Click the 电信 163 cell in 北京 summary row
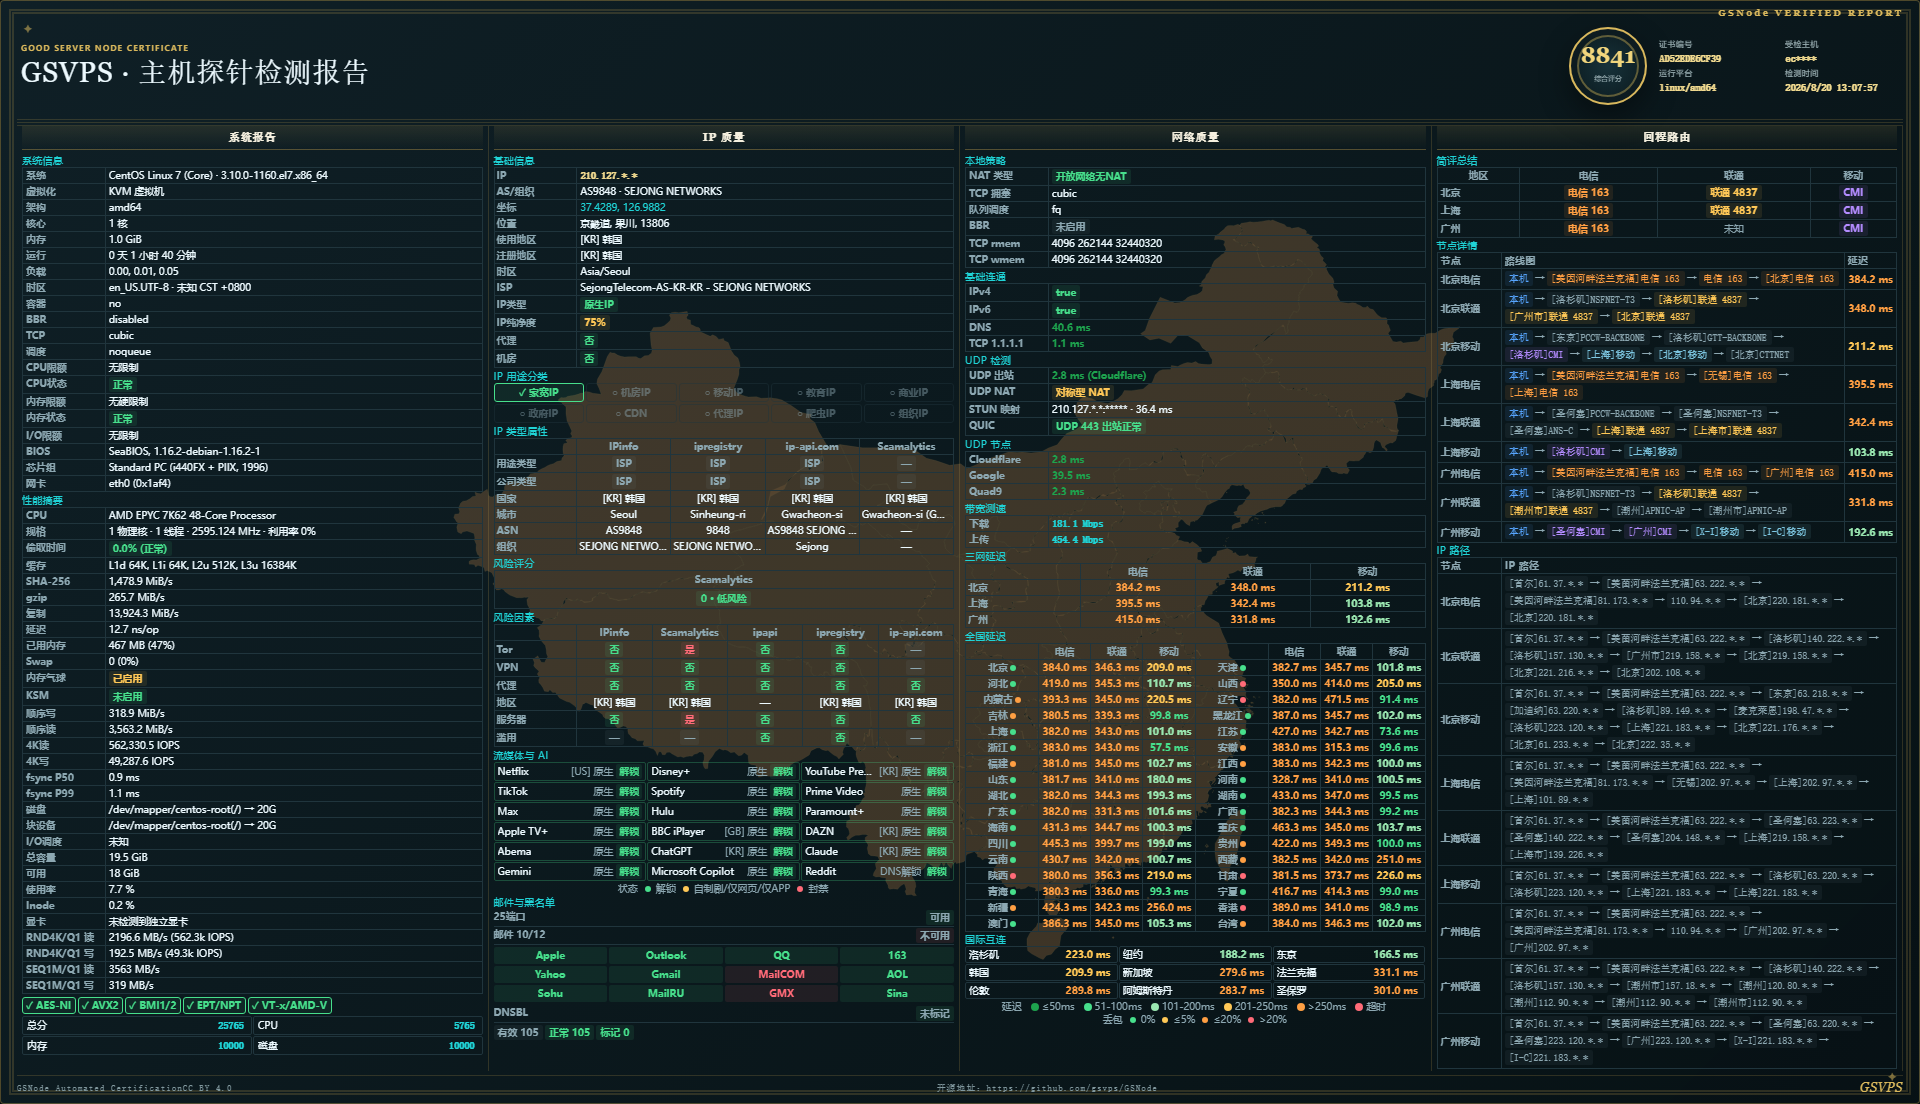 tap(1588, 193)
